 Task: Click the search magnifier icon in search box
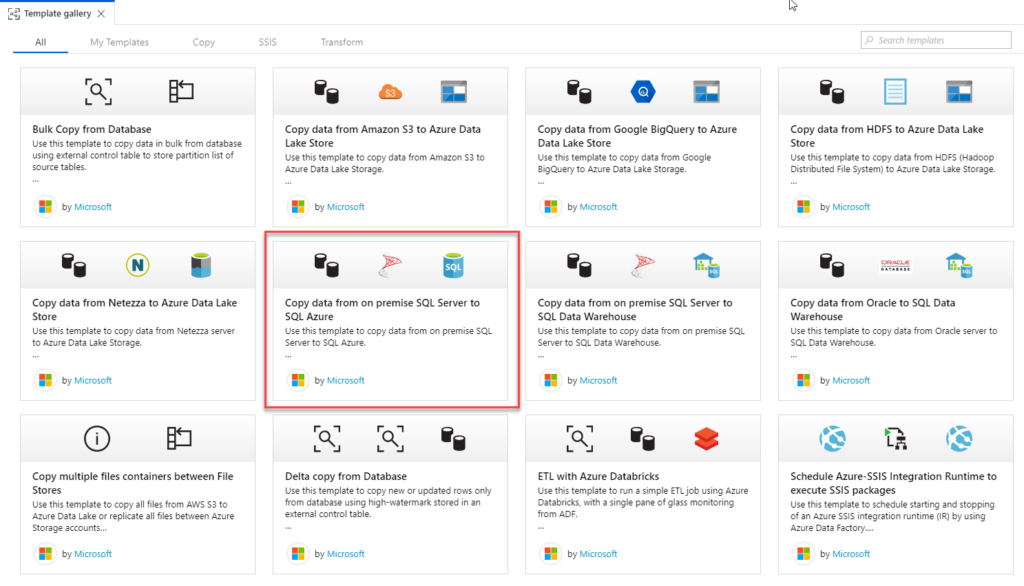[x=869, y=41]
